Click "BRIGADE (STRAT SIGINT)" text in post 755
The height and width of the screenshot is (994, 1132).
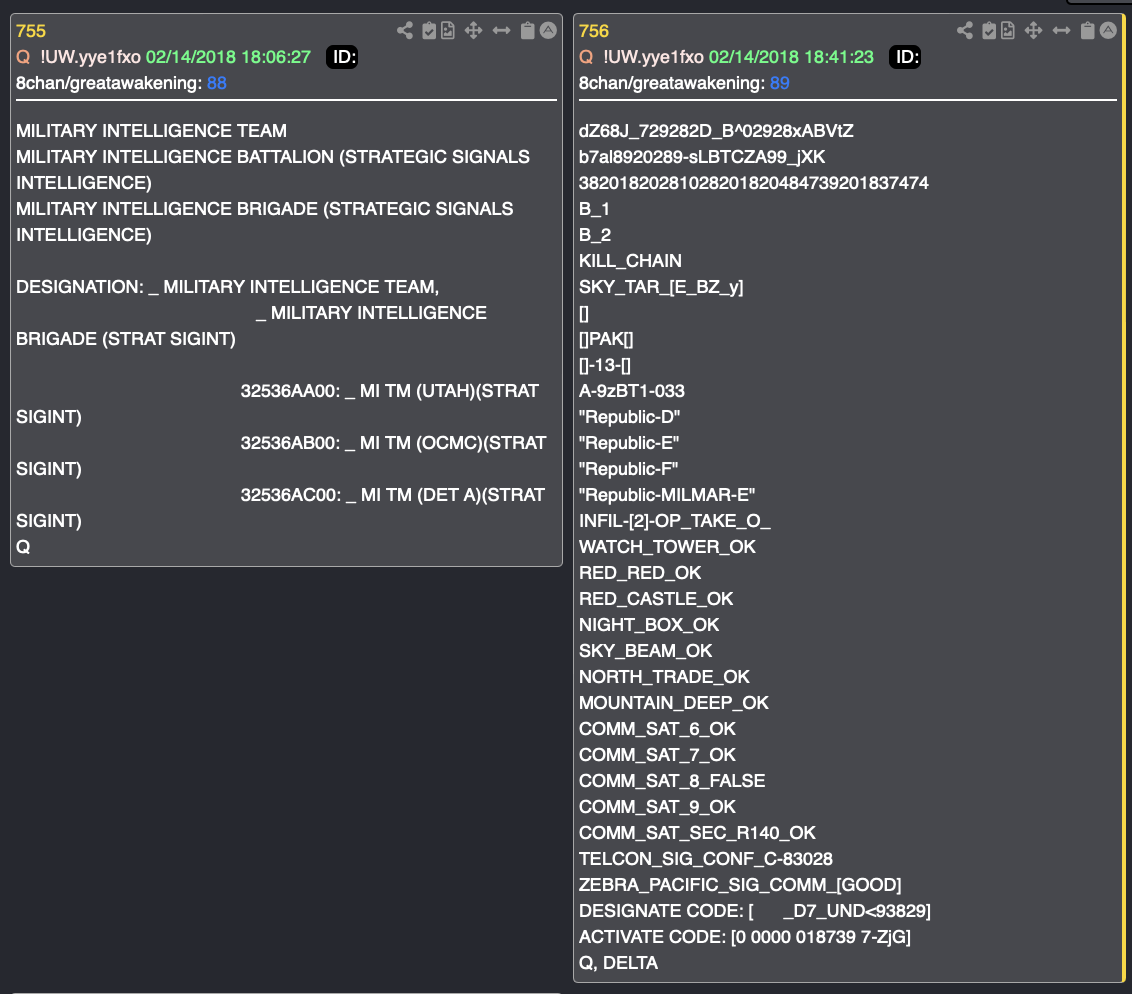click(x=126, y=339)
